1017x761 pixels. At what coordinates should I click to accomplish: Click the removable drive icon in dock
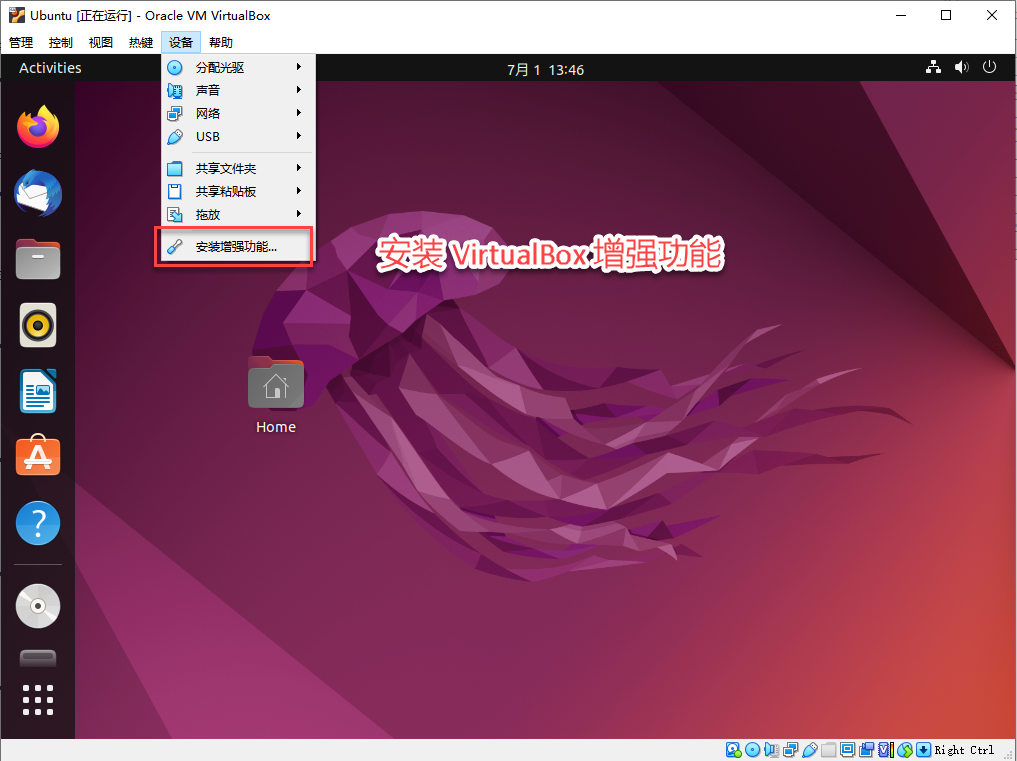click(38, 658)
